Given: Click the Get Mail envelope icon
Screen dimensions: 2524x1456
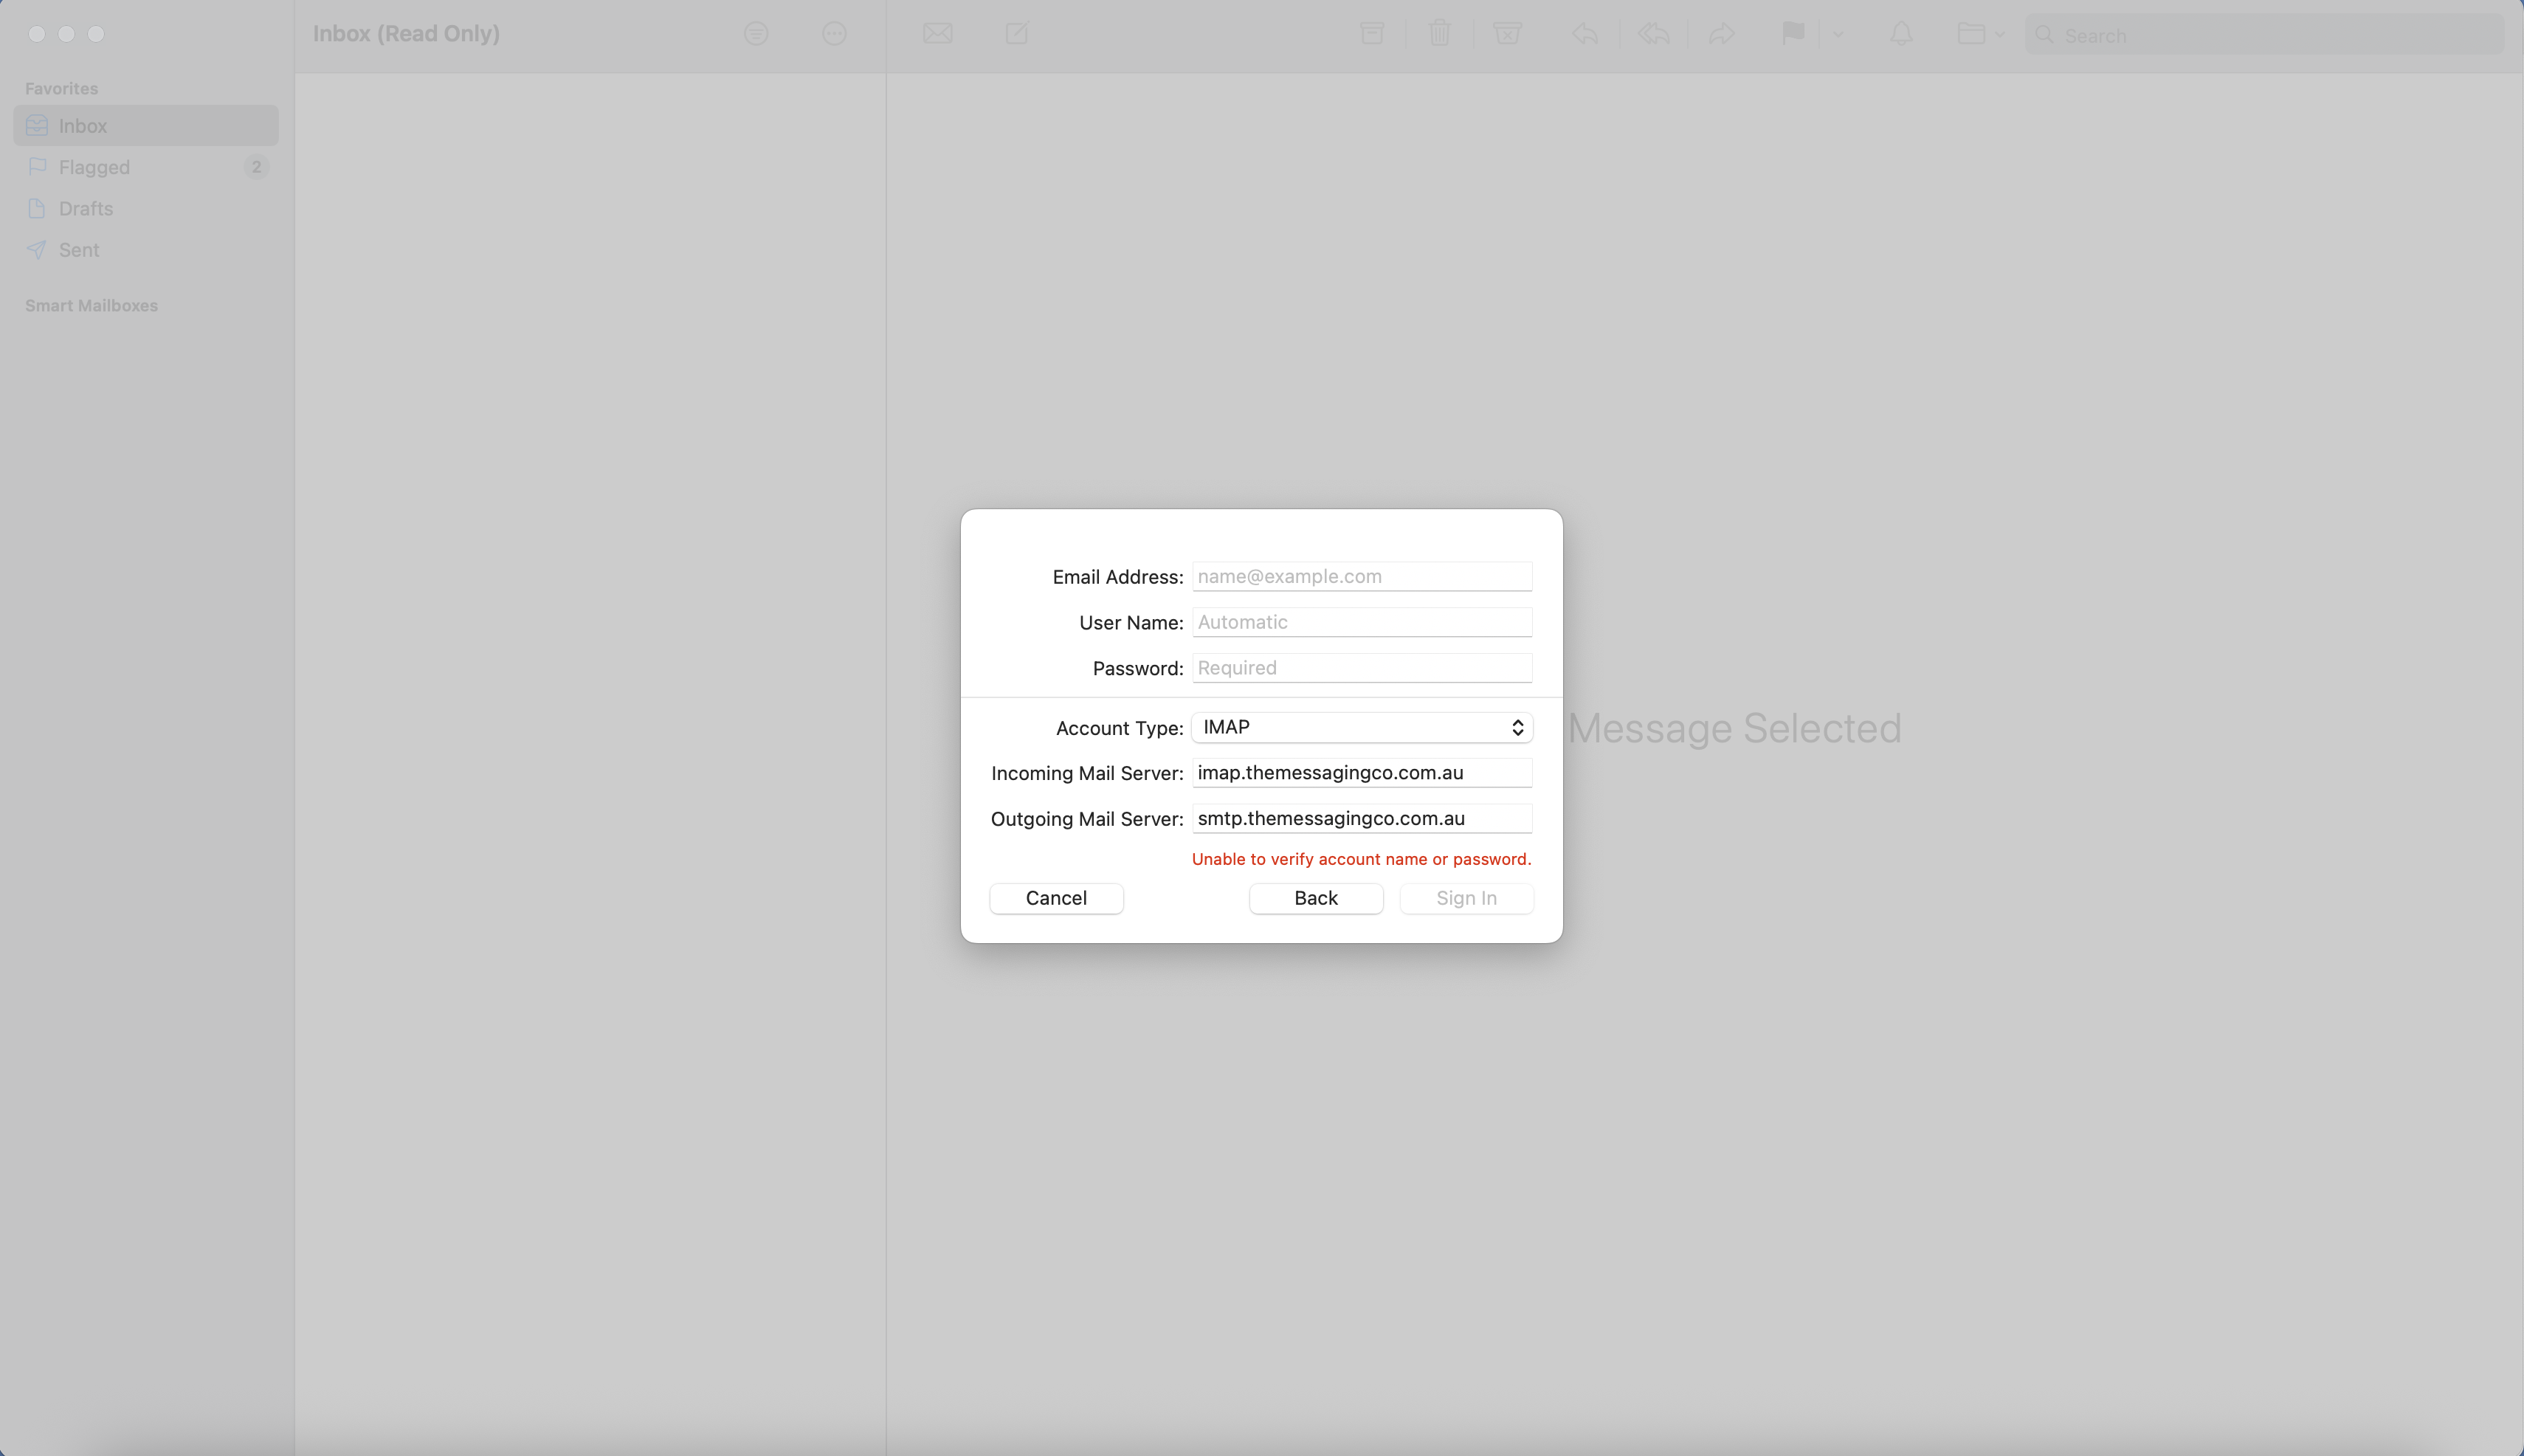Looking at the screenshot, I should (x=937, y=34).
